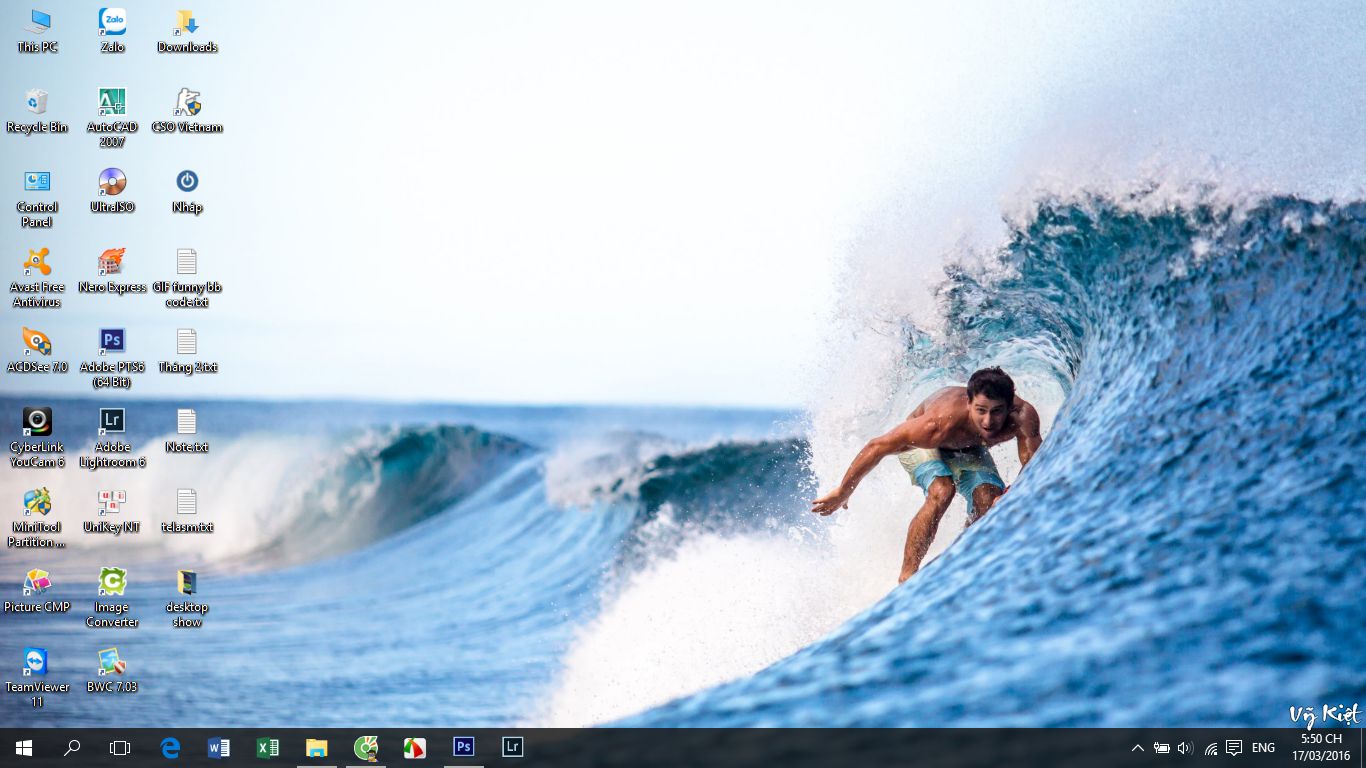Open Excel from the taskbar
The width and height of the screenshot is (1366, 768).
[x=268, y=748]
